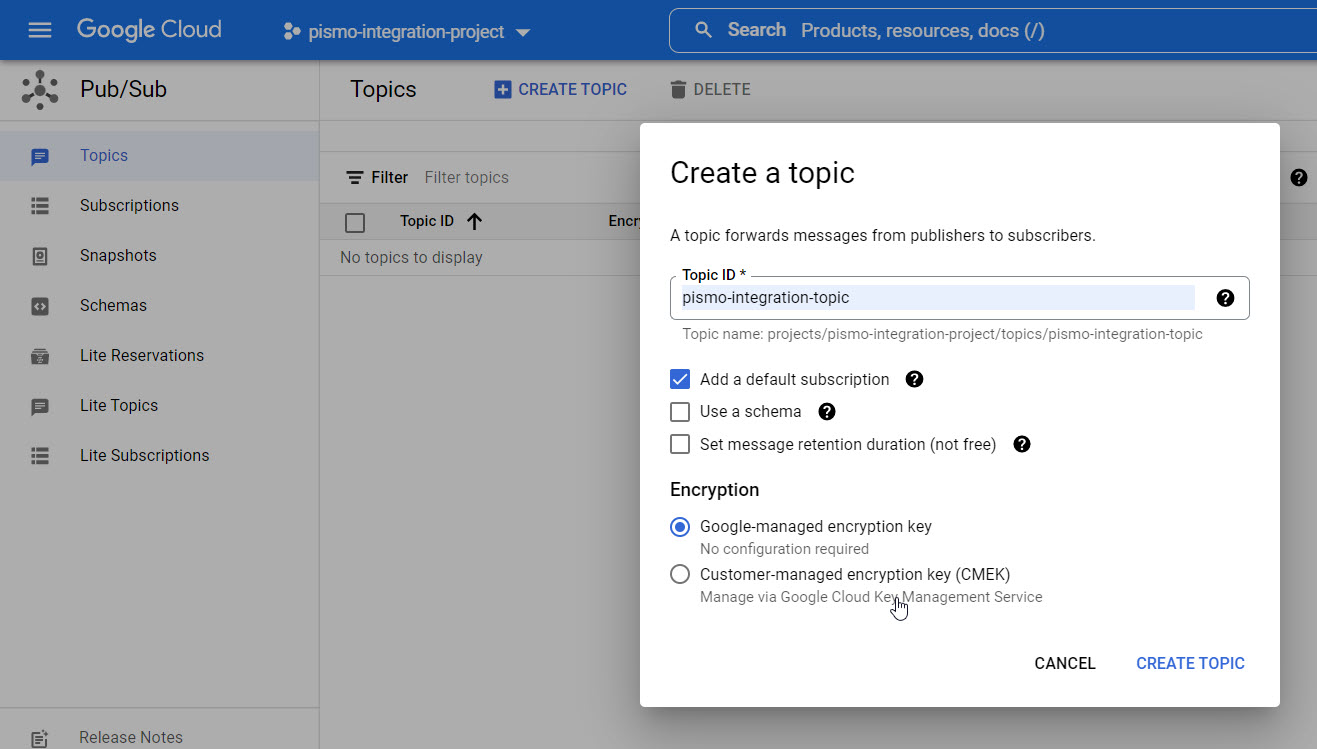Open Release Notes link
The height and width of the screenshot is (749, 1317).
click(x=131, y=737)
